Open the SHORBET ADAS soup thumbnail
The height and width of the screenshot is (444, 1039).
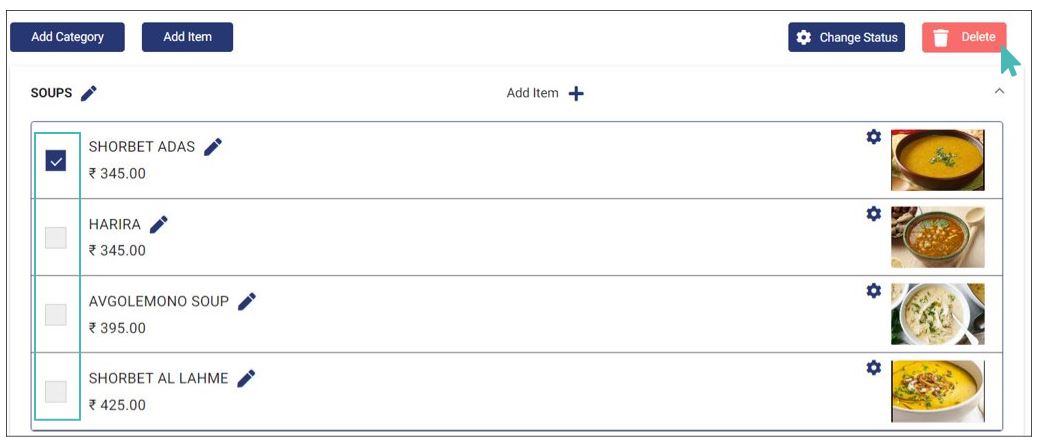tap(938, 160)
